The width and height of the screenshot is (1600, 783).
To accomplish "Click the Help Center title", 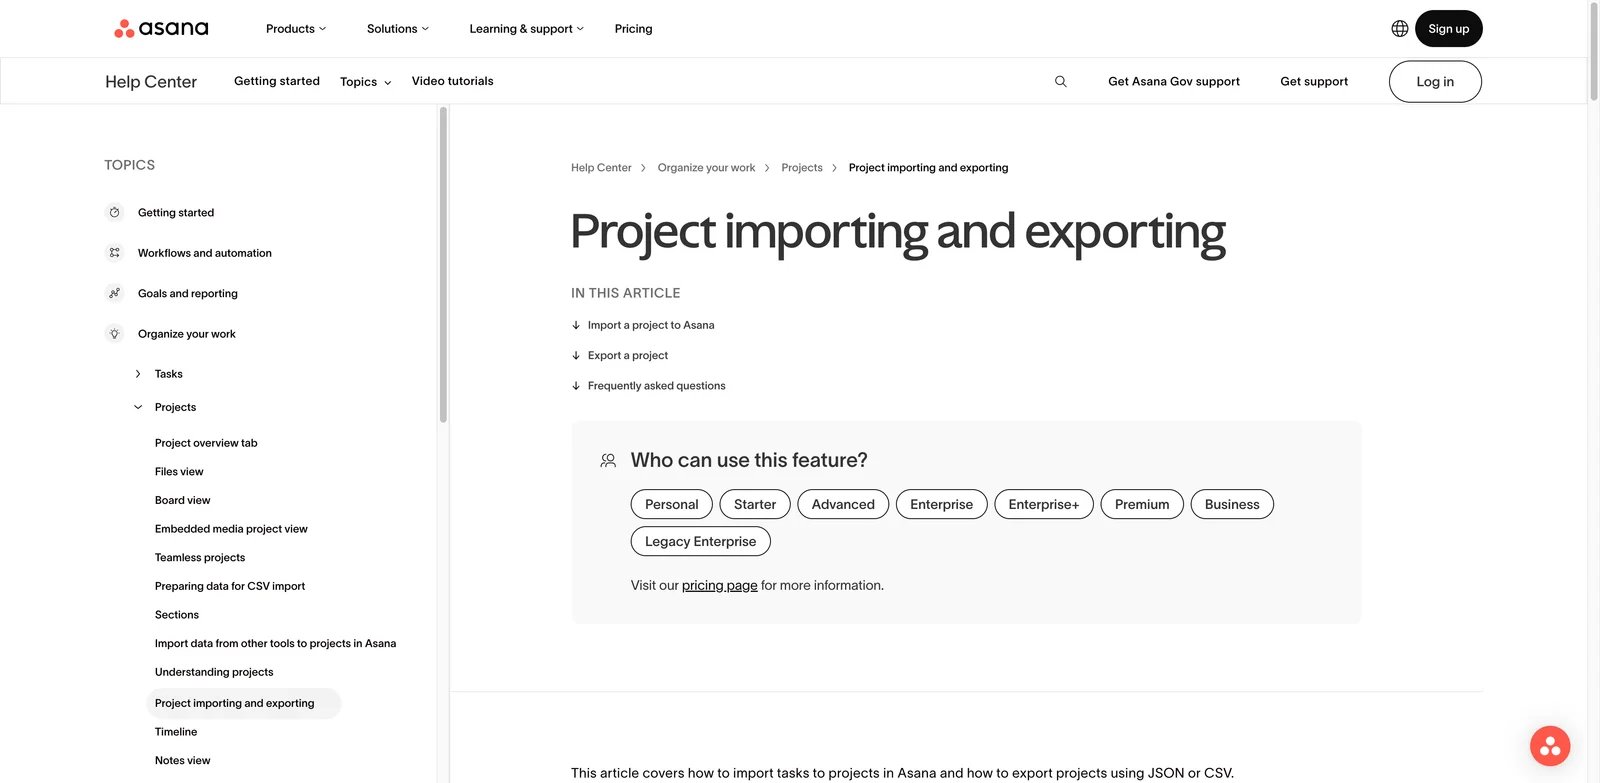I will click(151, 82).
